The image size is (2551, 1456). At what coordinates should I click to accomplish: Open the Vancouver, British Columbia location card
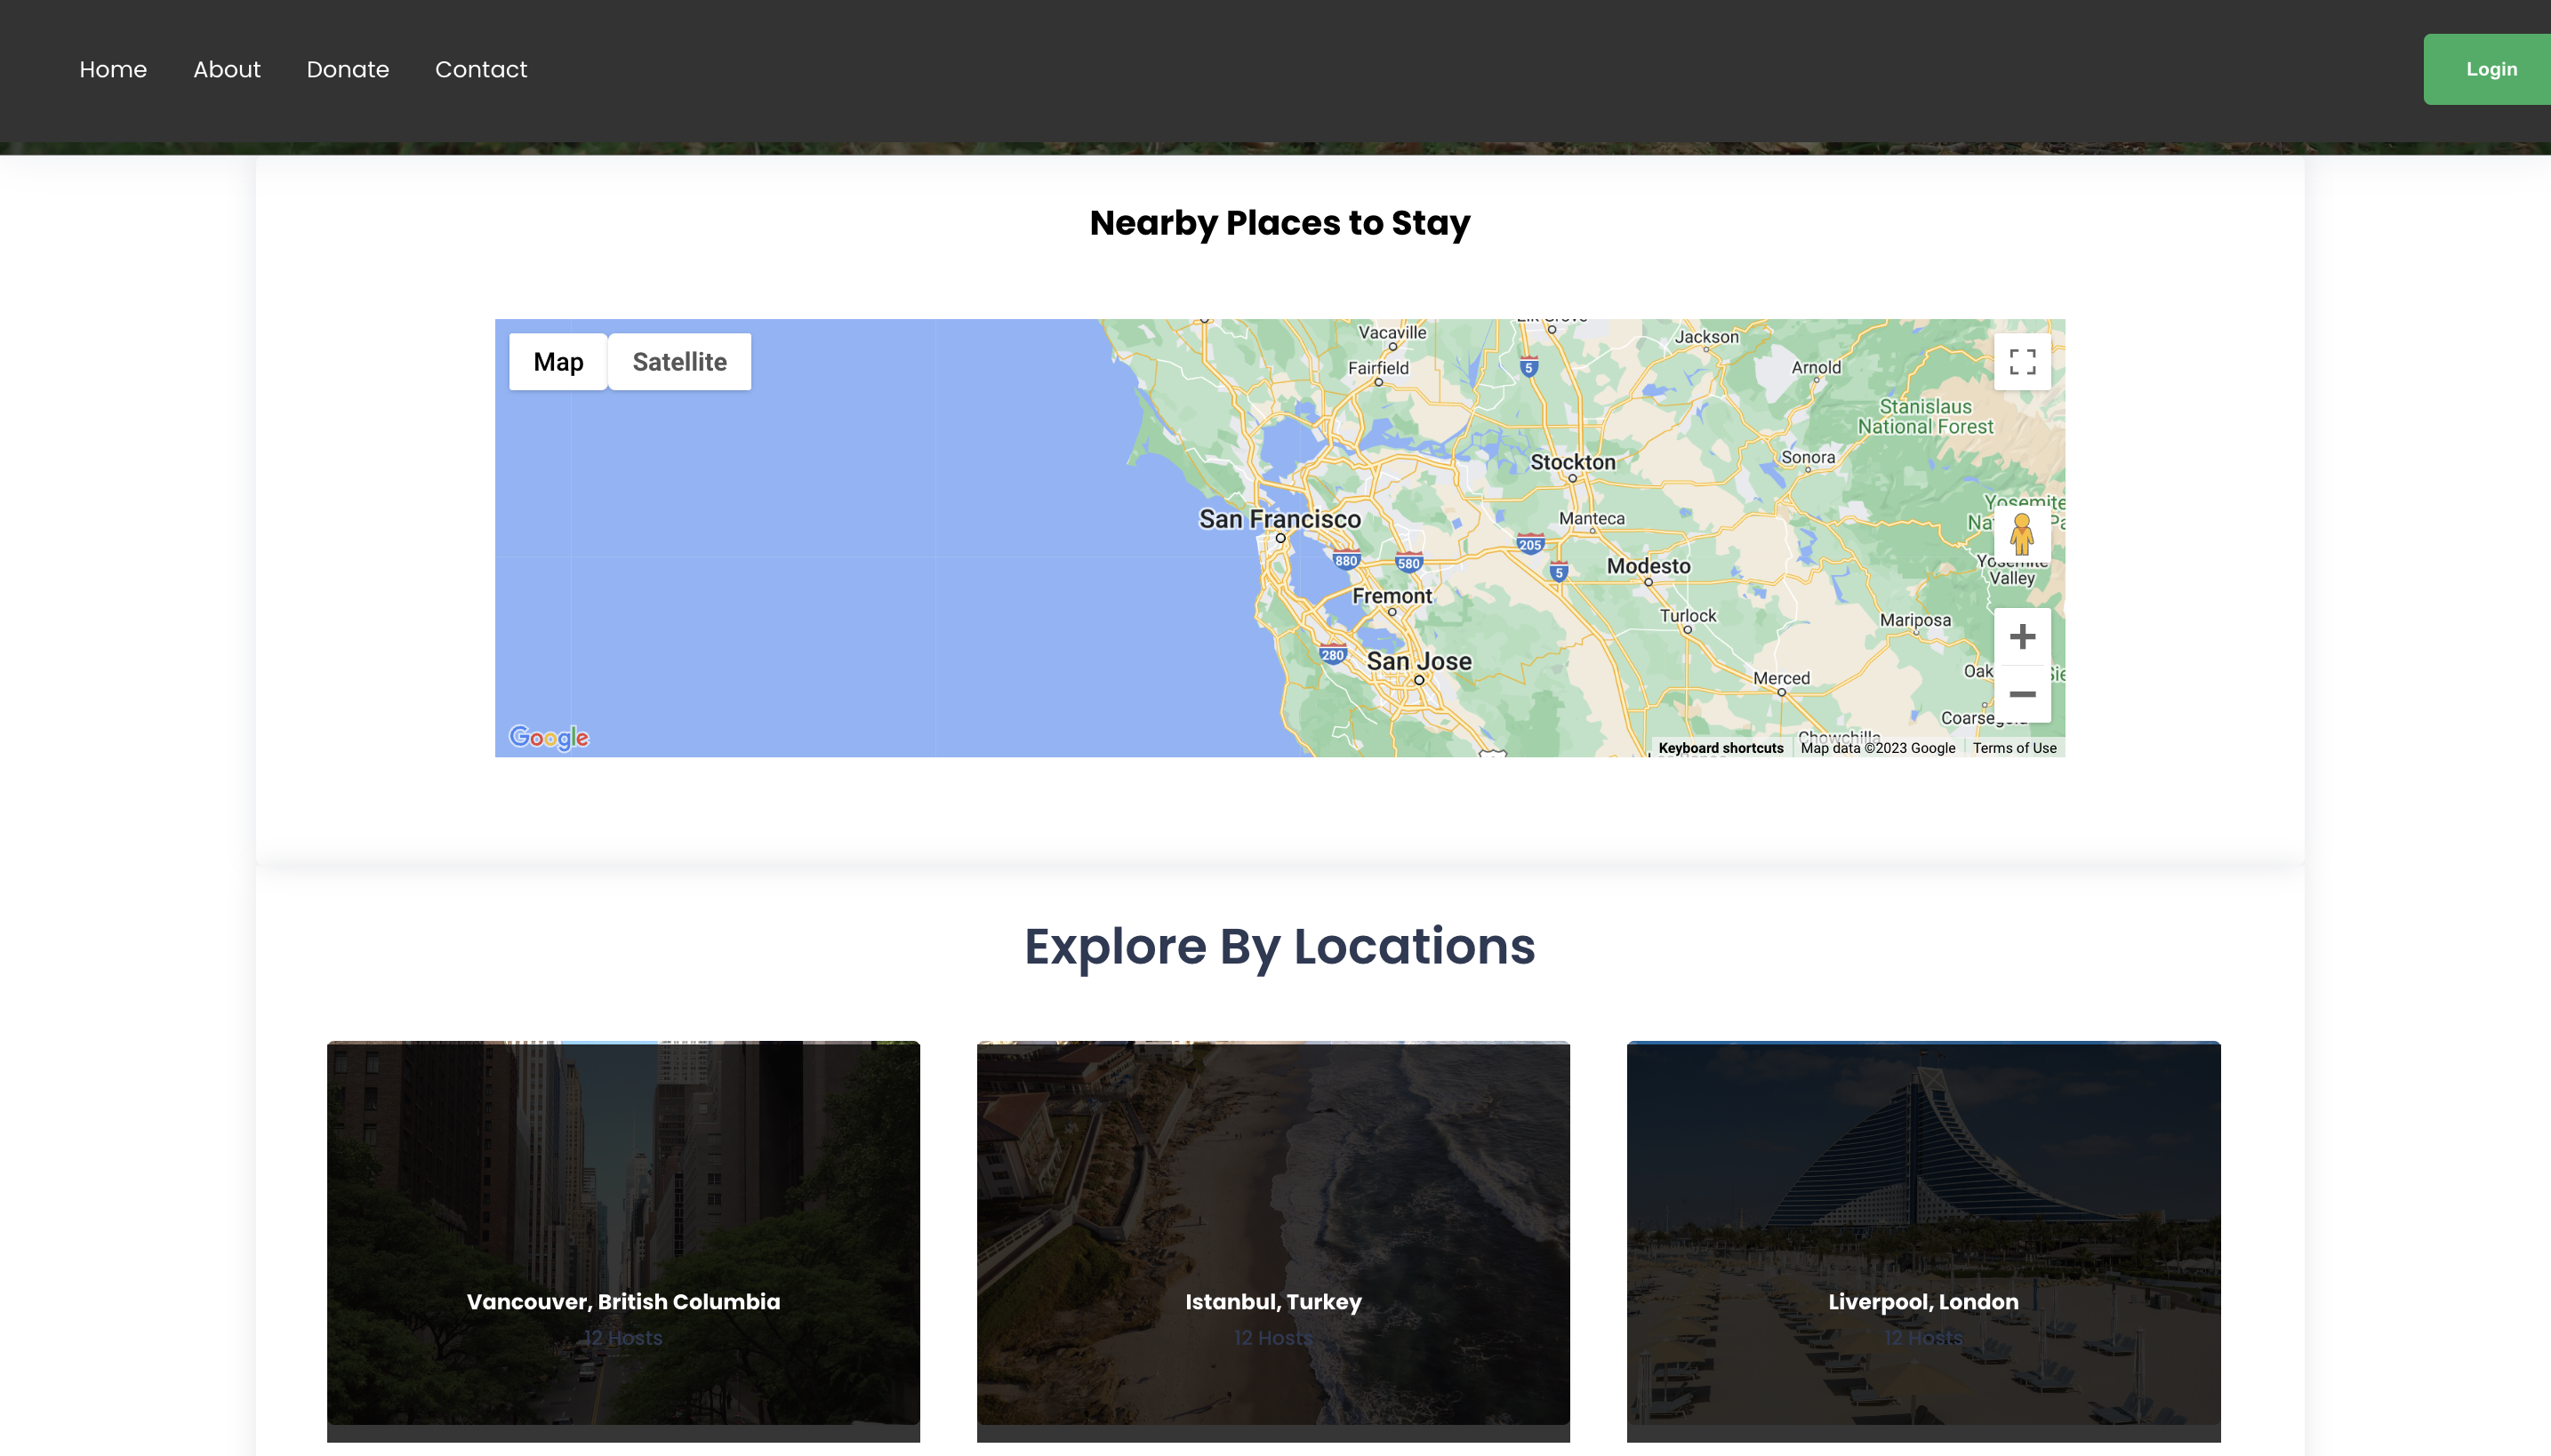click(623, 1233)
